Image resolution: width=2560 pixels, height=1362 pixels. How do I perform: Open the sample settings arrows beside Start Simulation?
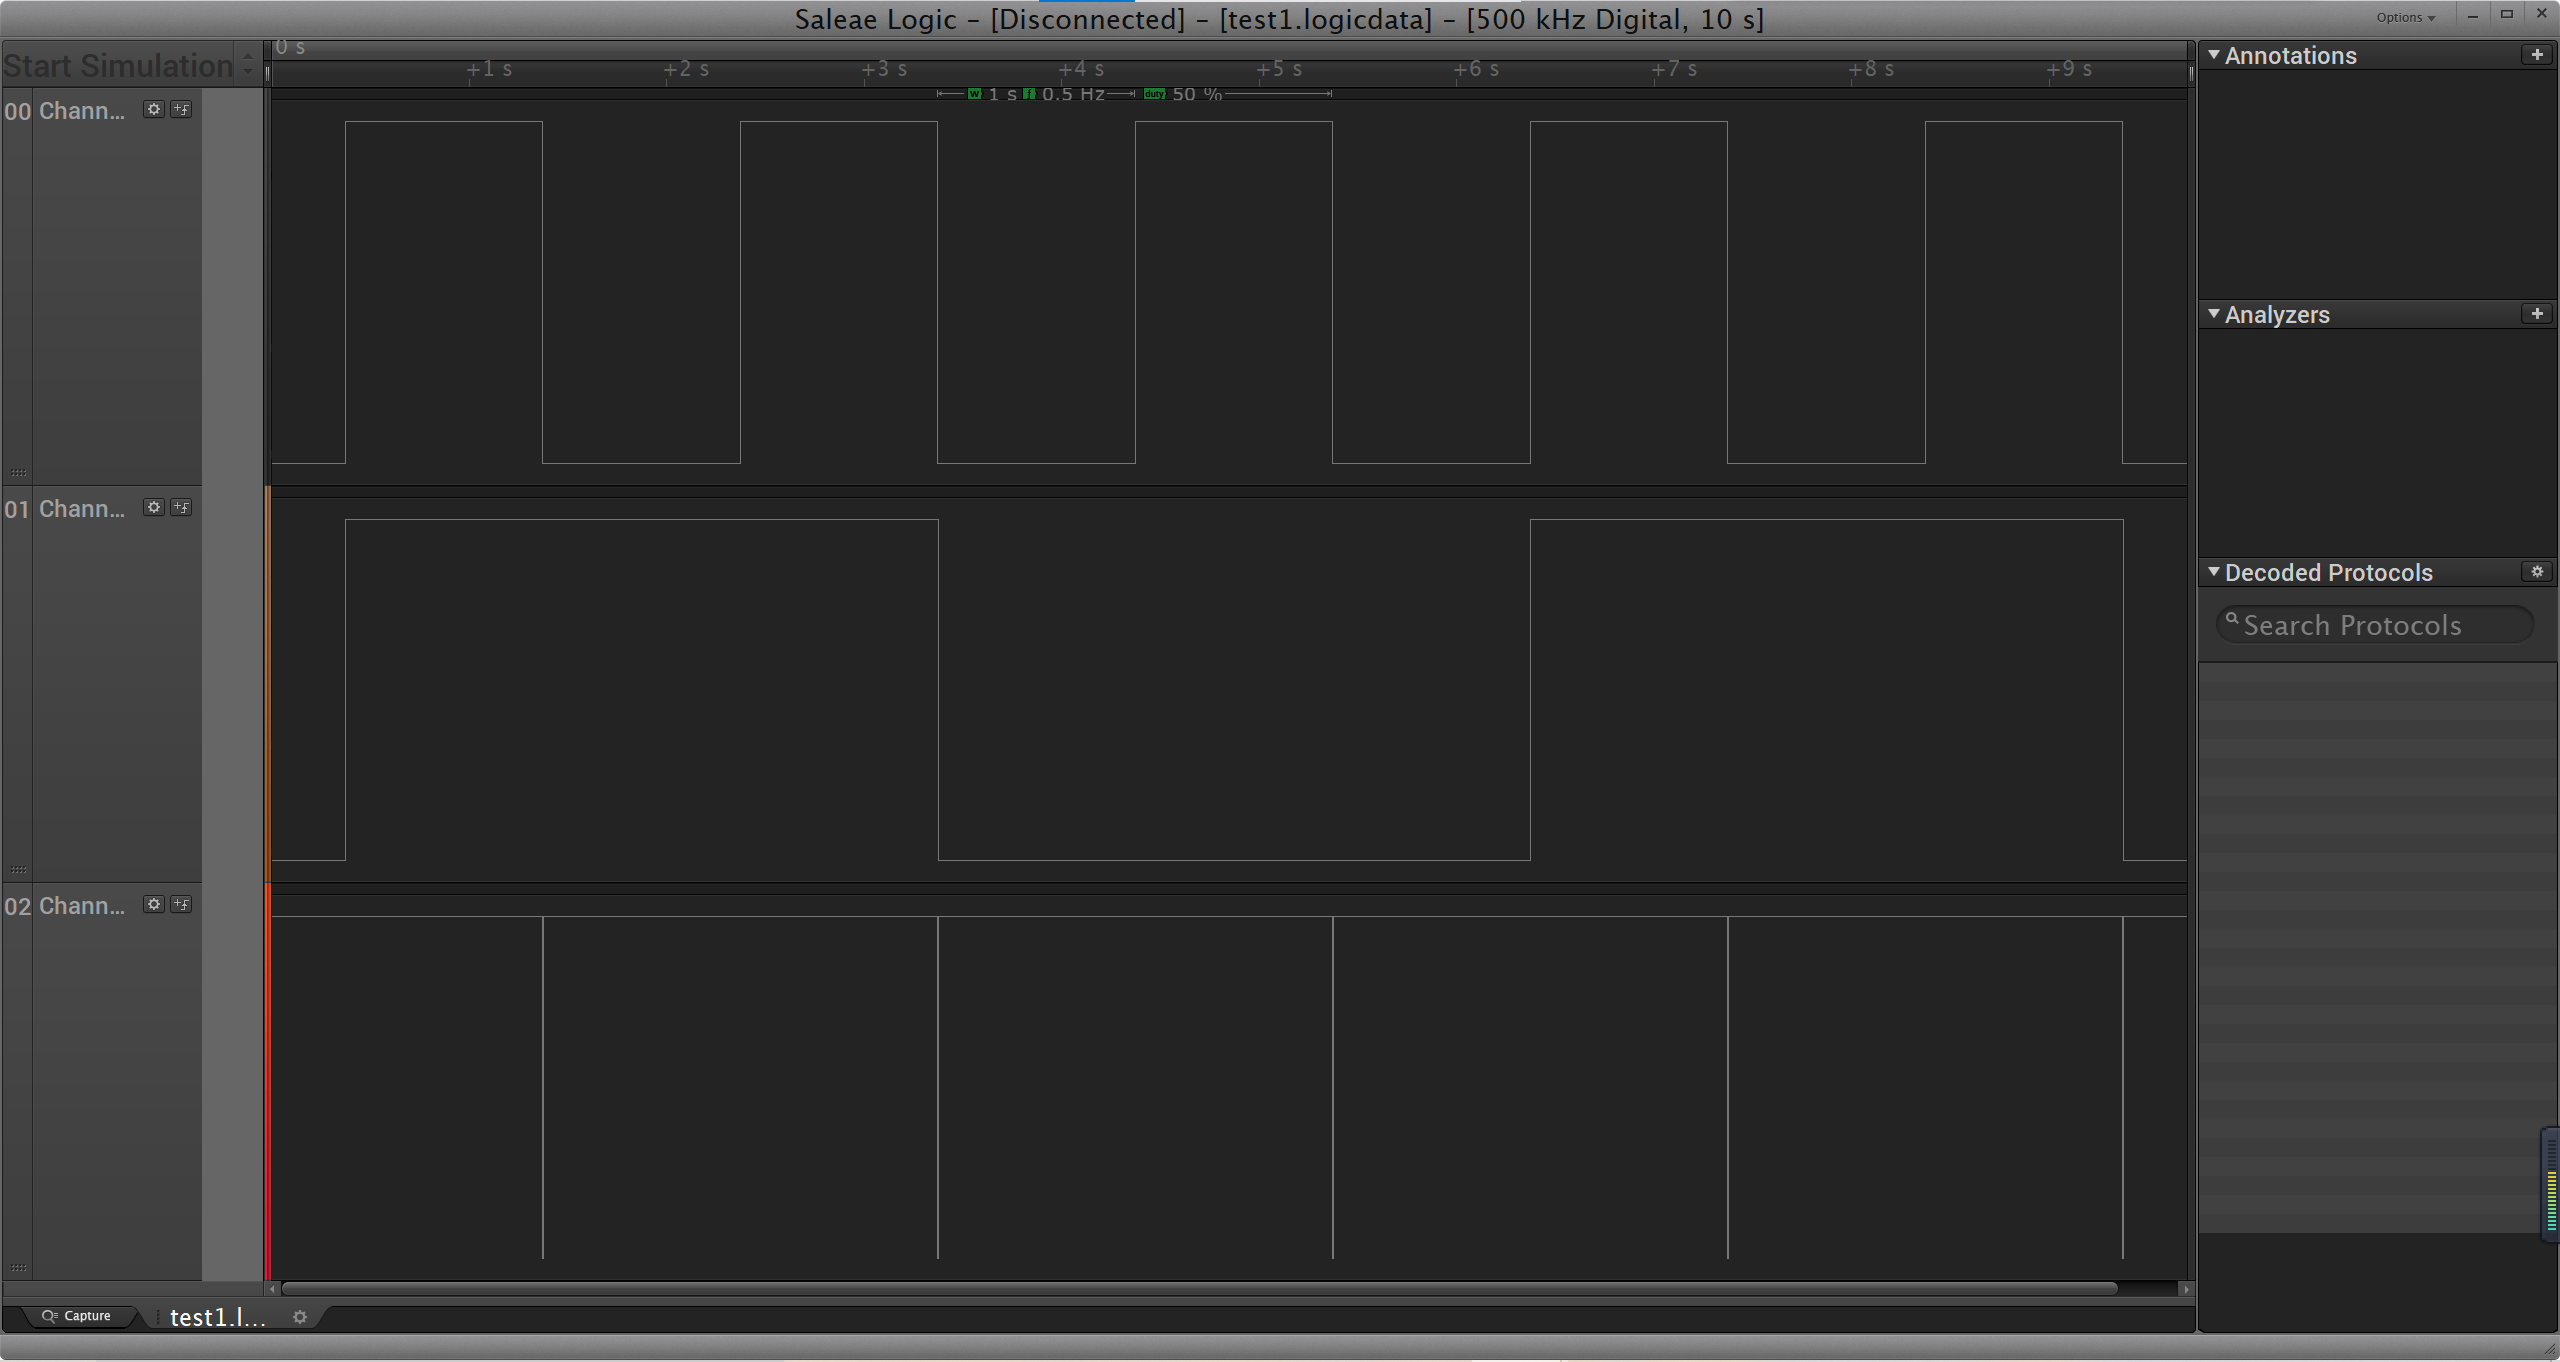pos(248,65)
